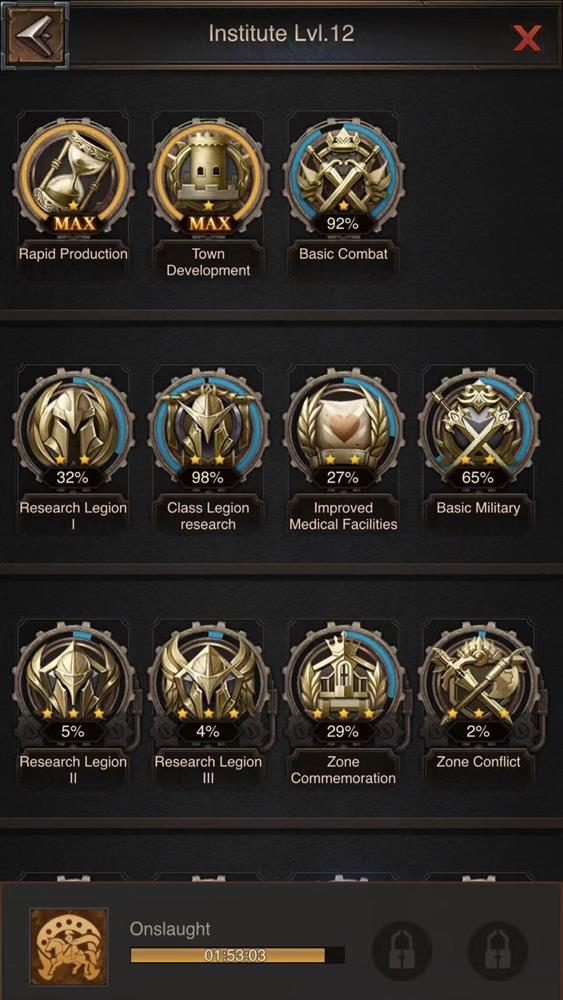Screen dimensions: 563x1000
Task: Go back using the arrow button
Action: pyautogui.click(x=34, y=34)
